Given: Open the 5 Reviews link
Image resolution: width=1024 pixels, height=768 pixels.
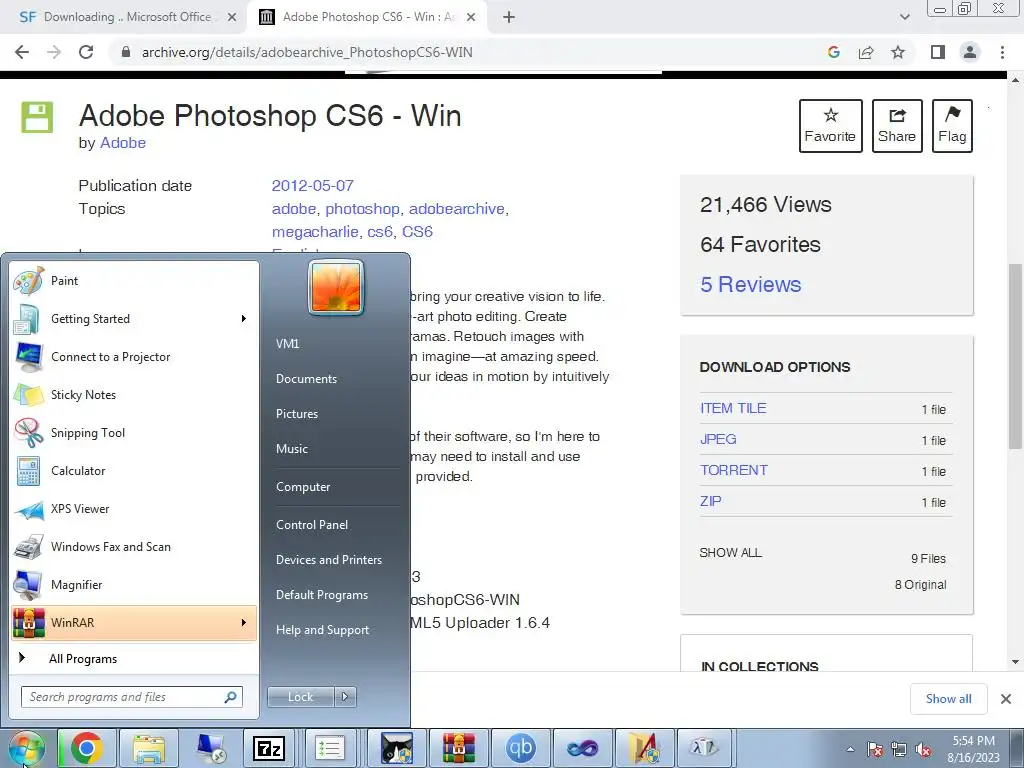Looking at the screenshot, I should click(750, 284).
